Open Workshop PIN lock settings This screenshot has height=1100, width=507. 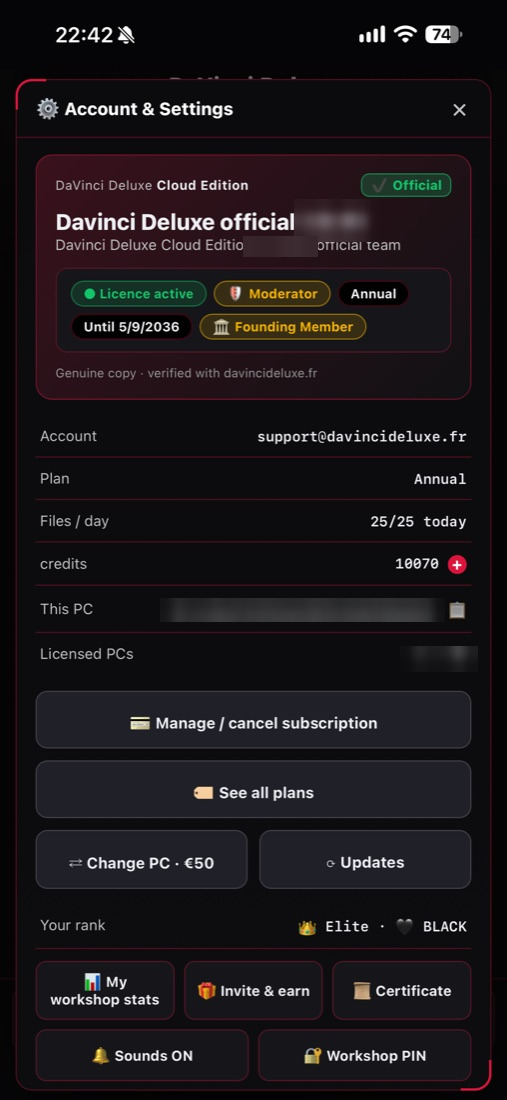tap(365, 1056)
